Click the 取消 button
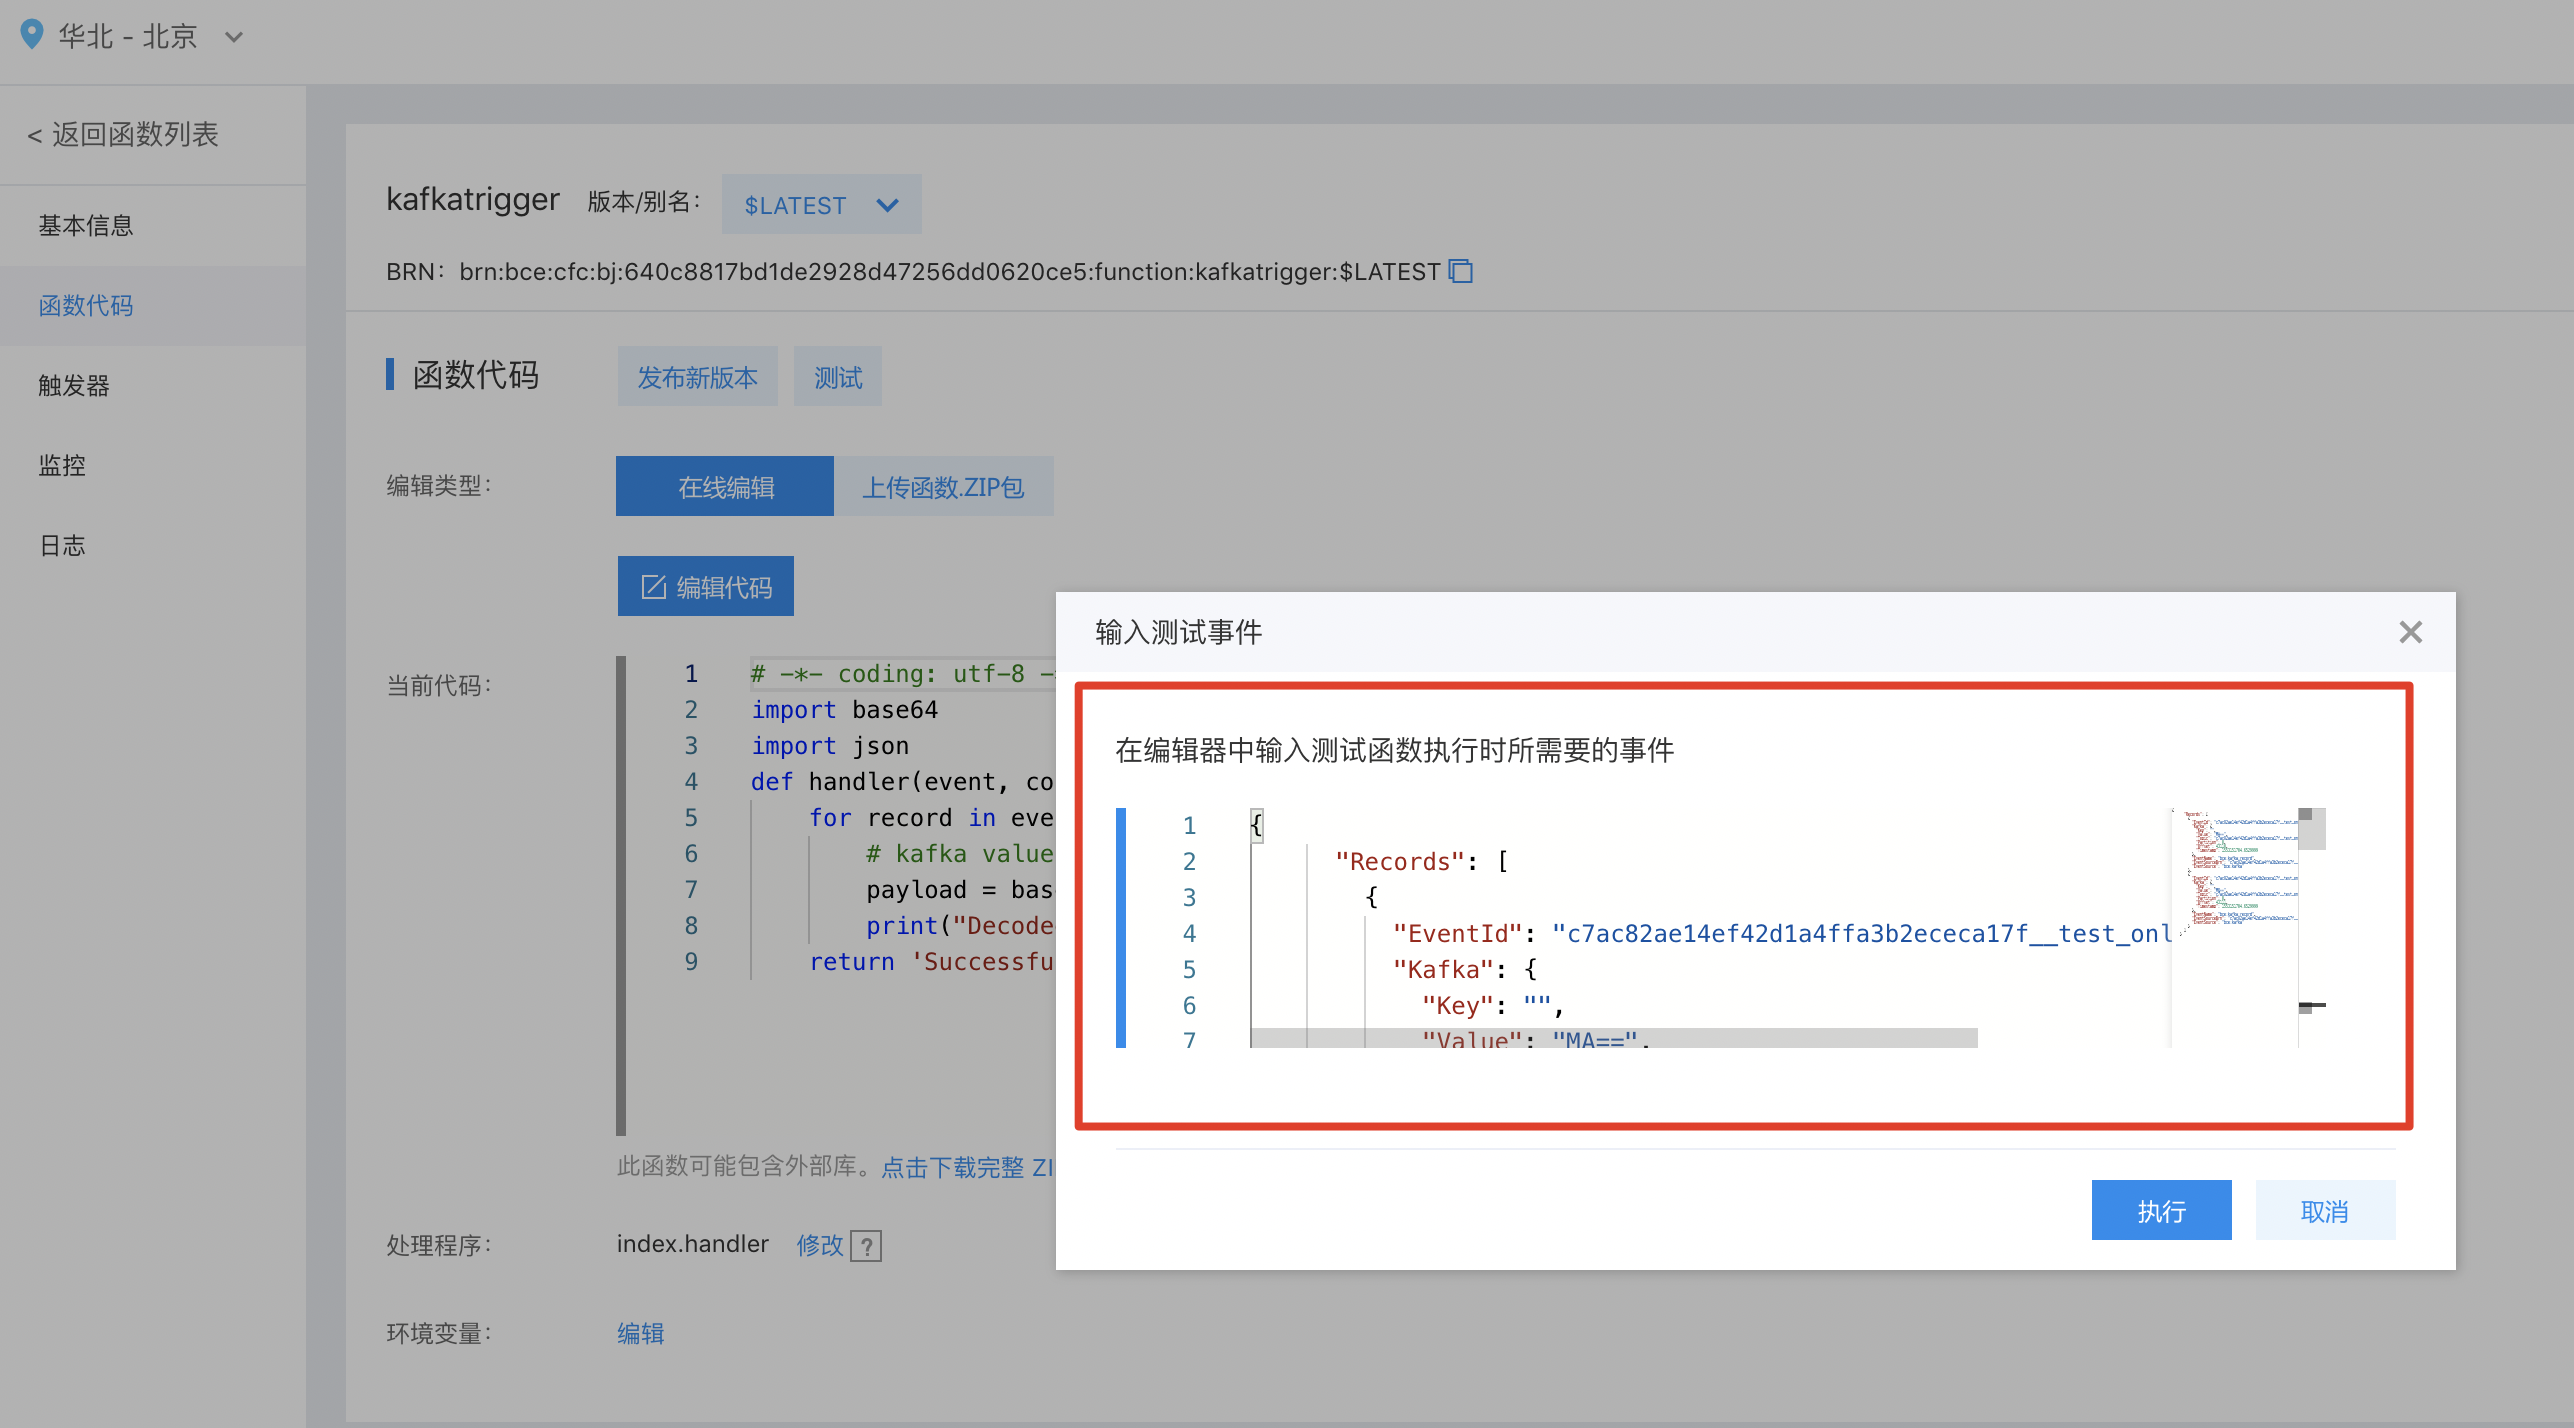The height and width of the screenshot is (1428, 2574). tap(2324, 1210)
